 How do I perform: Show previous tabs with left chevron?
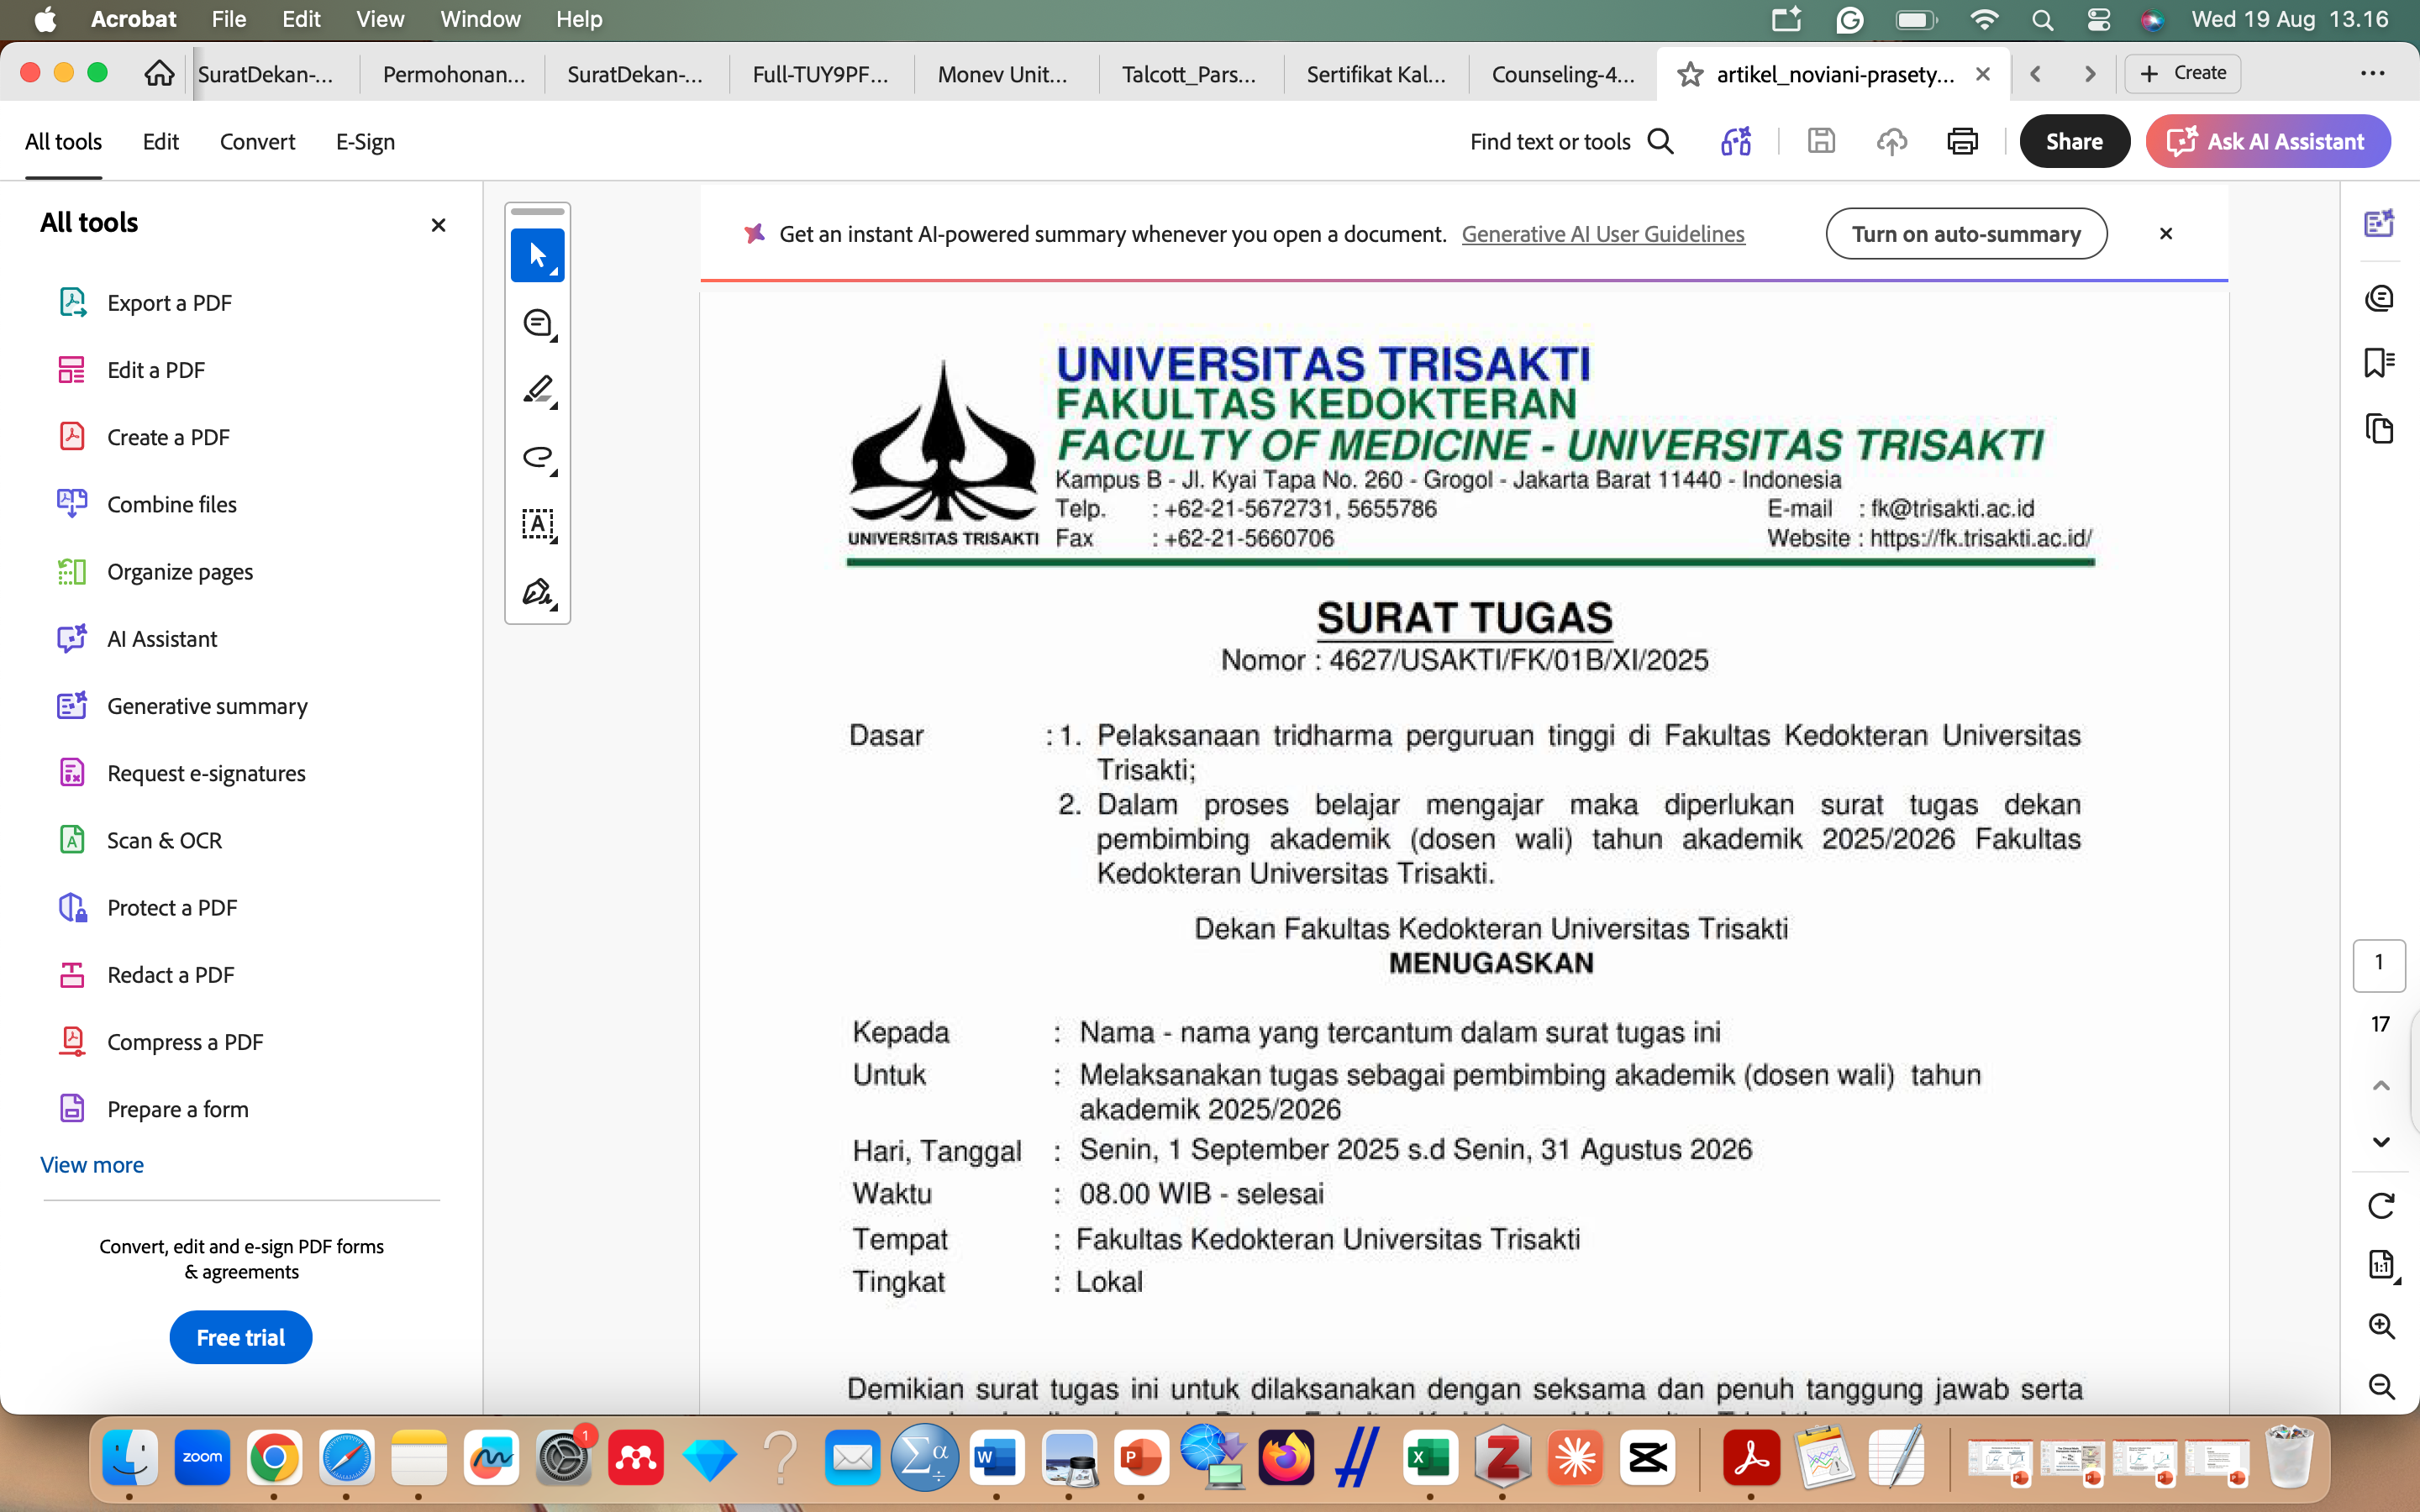tap(2035, 74)
